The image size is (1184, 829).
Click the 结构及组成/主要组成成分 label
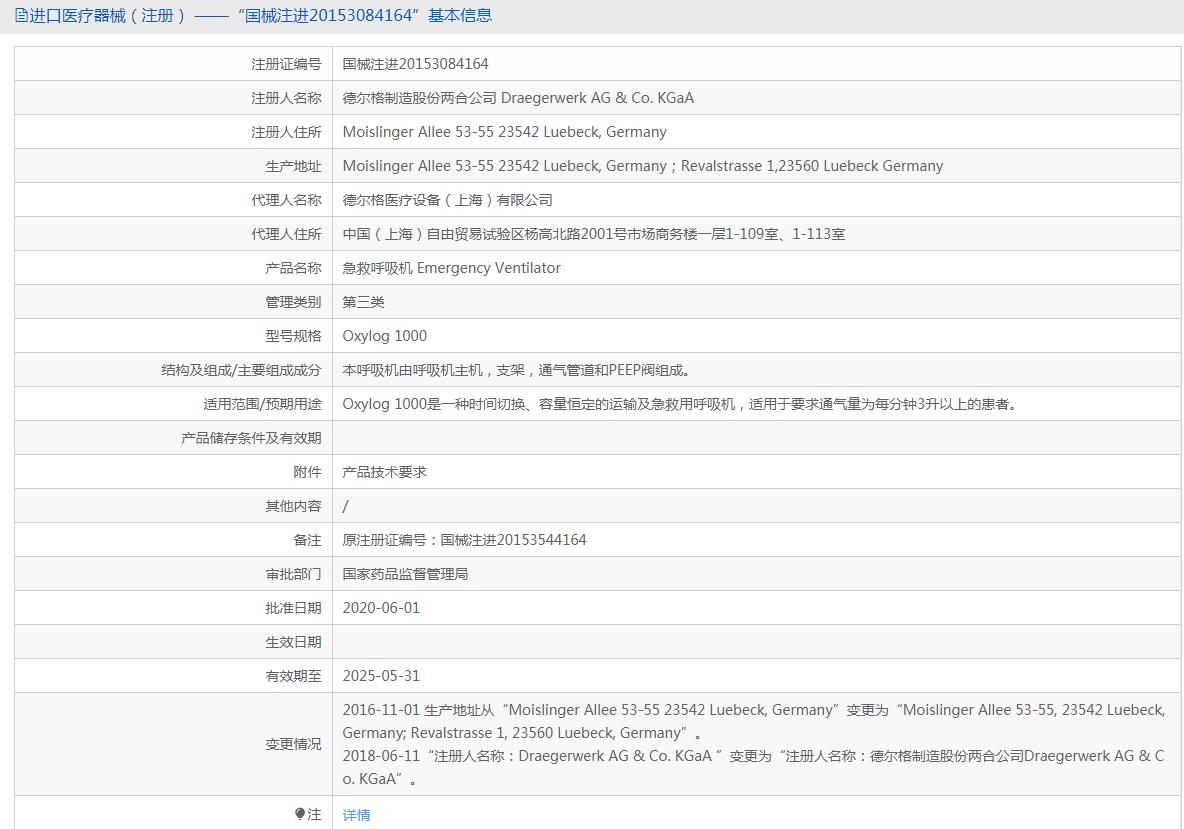pyautogui.click(x=241, y=370)
